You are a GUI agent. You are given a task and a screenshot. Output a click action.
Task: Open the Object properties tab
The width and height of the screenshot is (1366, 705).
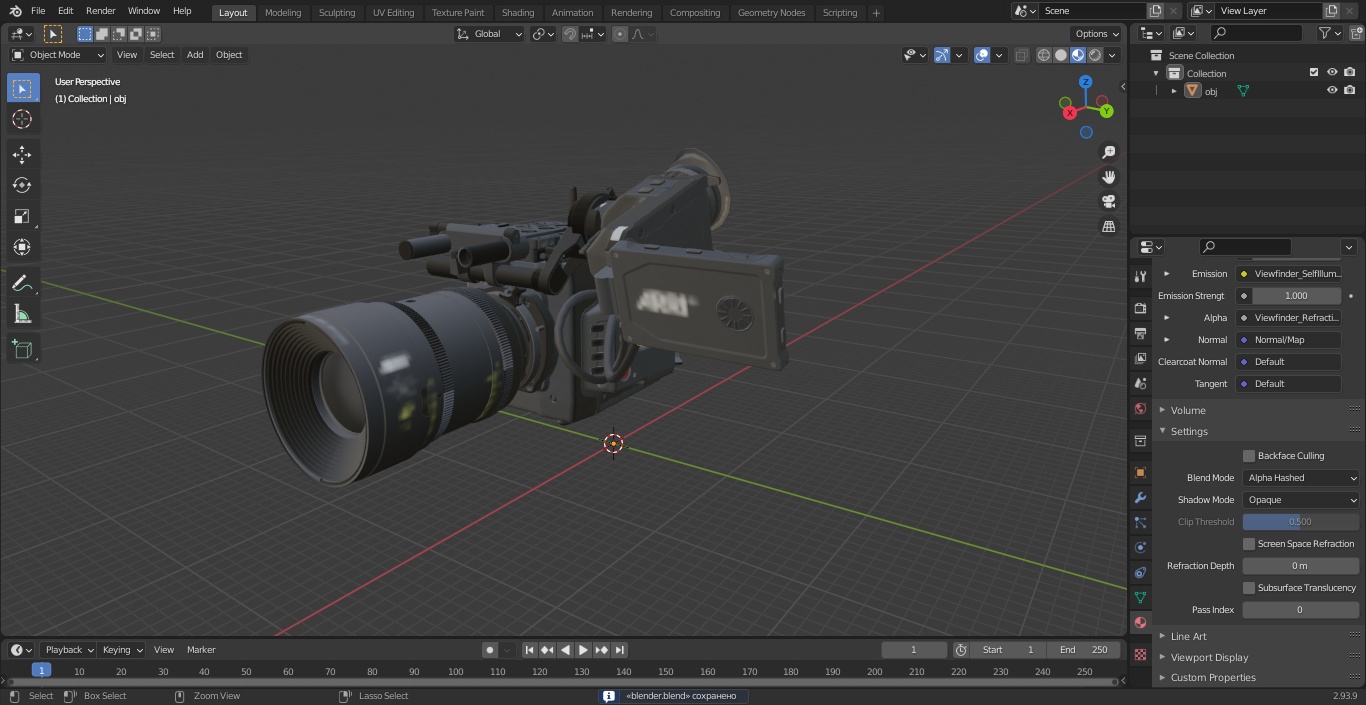tap(1140, 472)
